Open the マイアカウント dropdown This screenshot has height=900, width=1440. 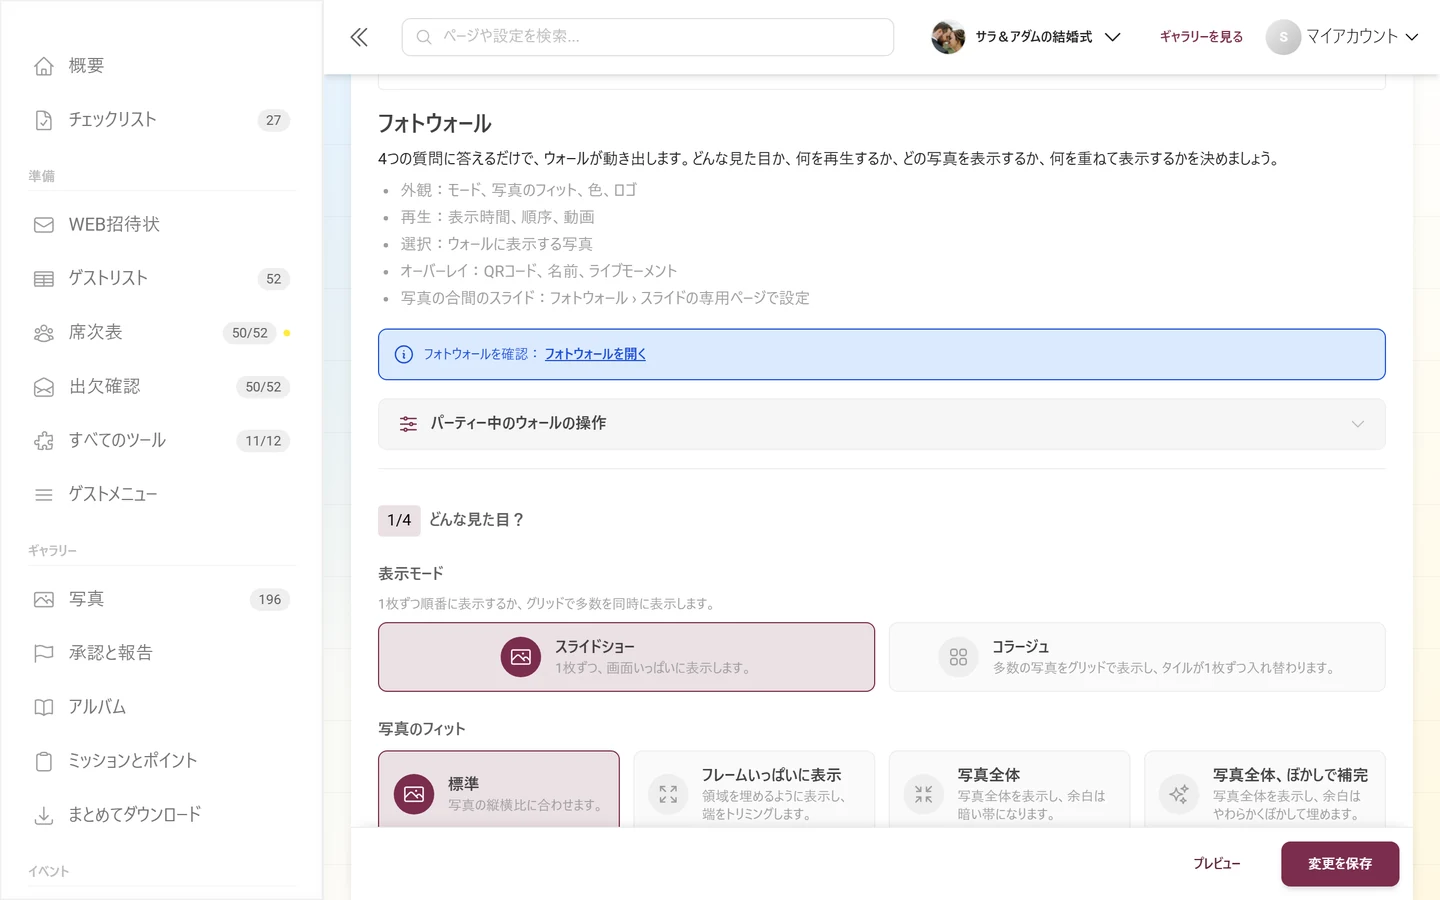pos(1342,37)
